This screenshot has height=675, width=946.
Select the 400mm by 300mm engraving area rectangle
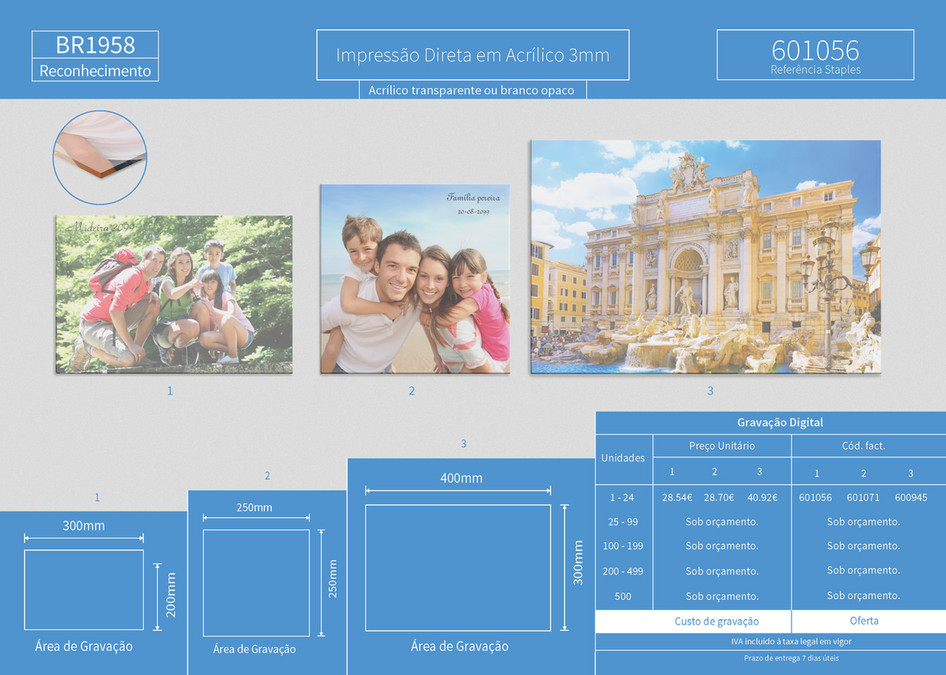(458, 567)
